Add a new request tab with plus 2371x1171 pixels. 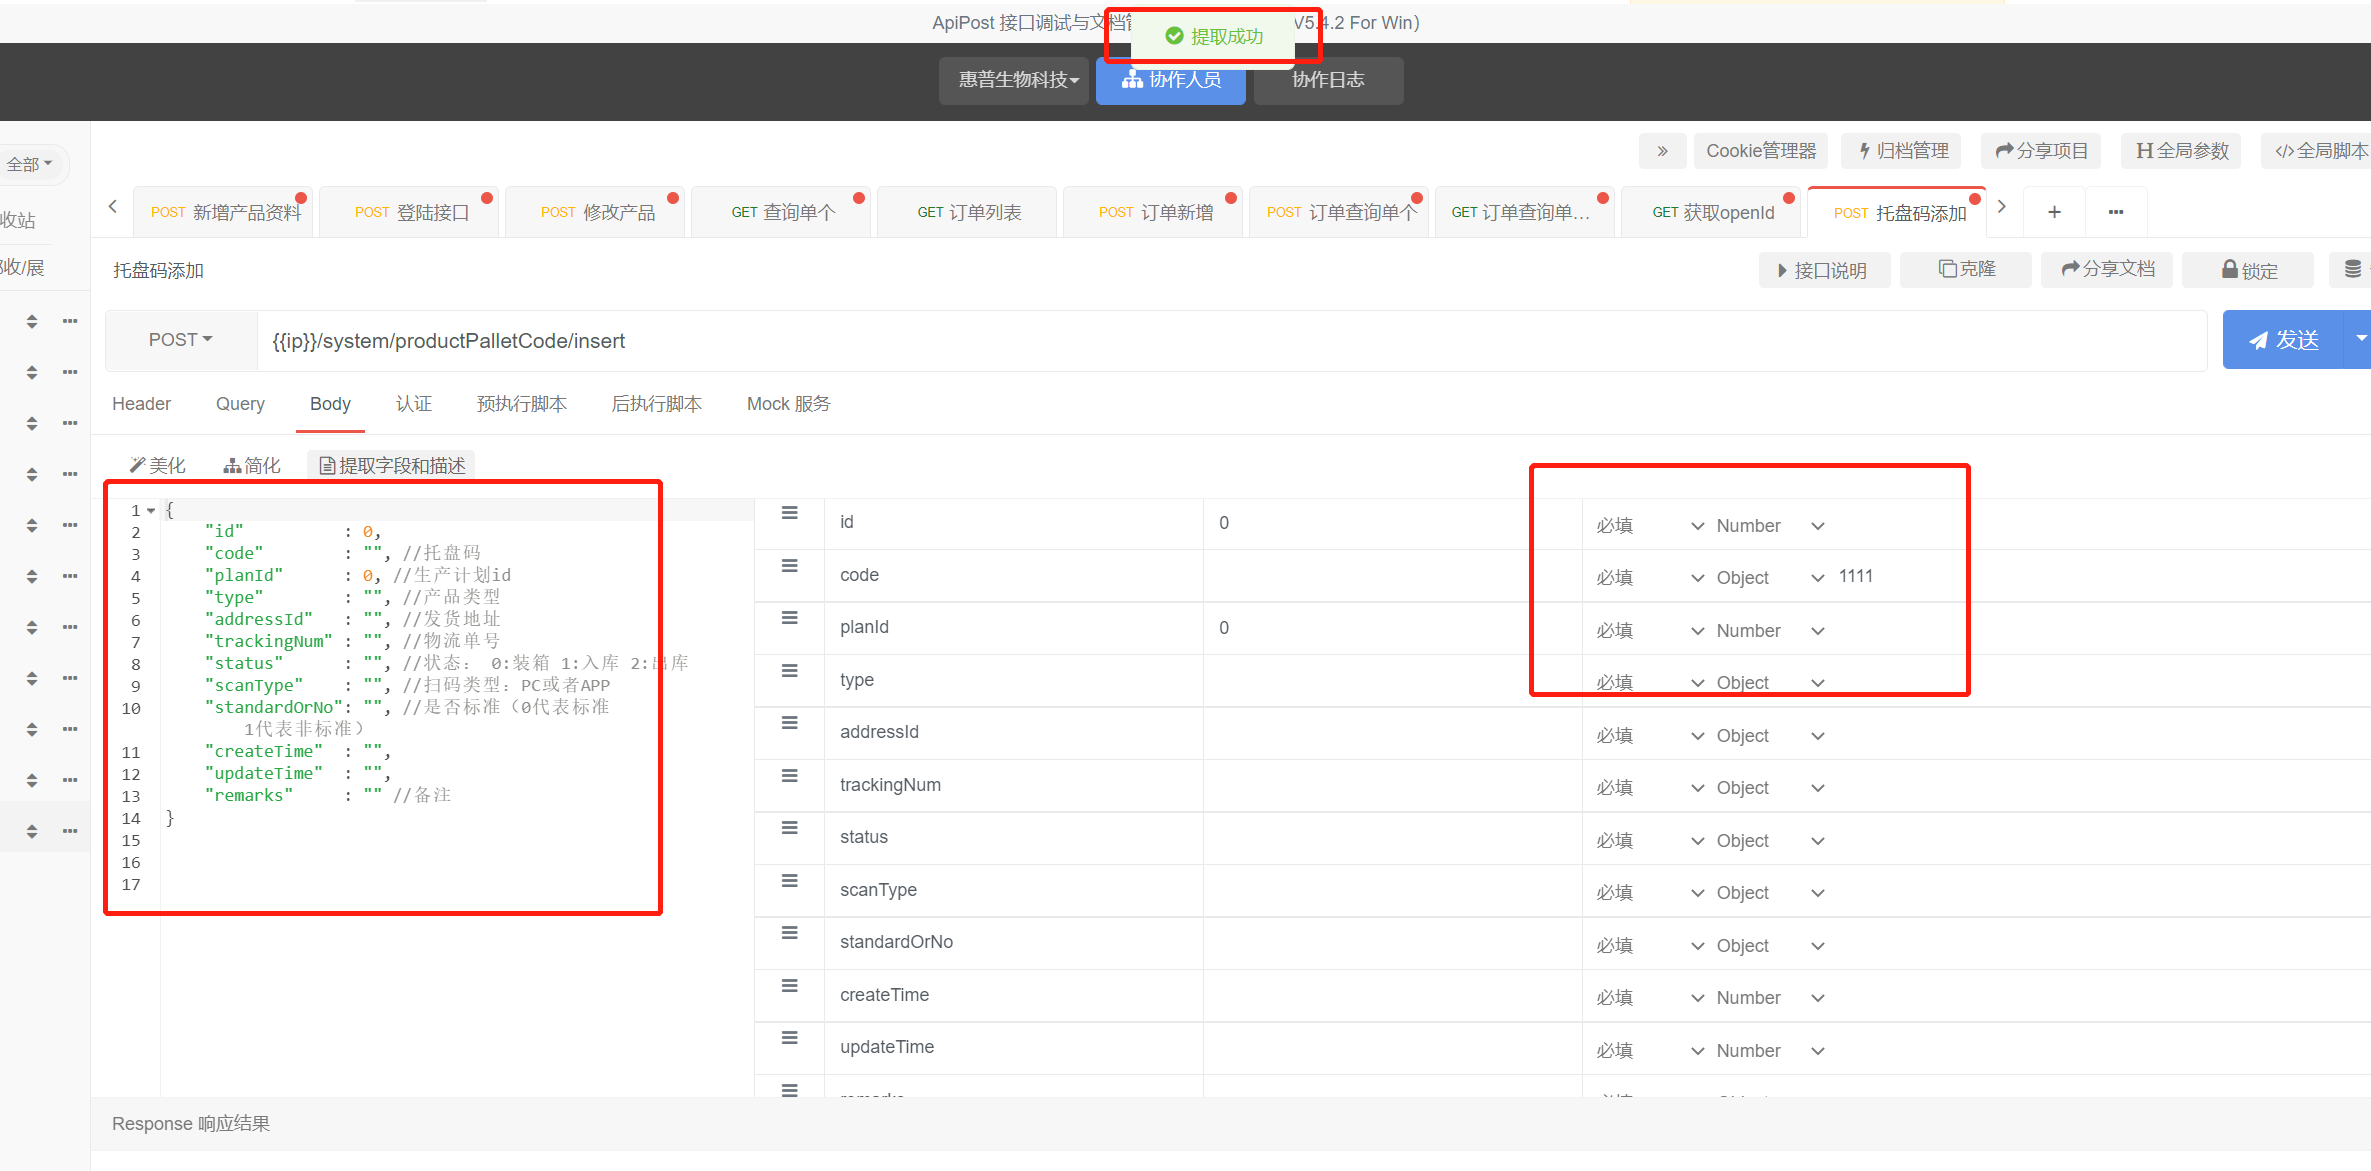[2054, 212]
